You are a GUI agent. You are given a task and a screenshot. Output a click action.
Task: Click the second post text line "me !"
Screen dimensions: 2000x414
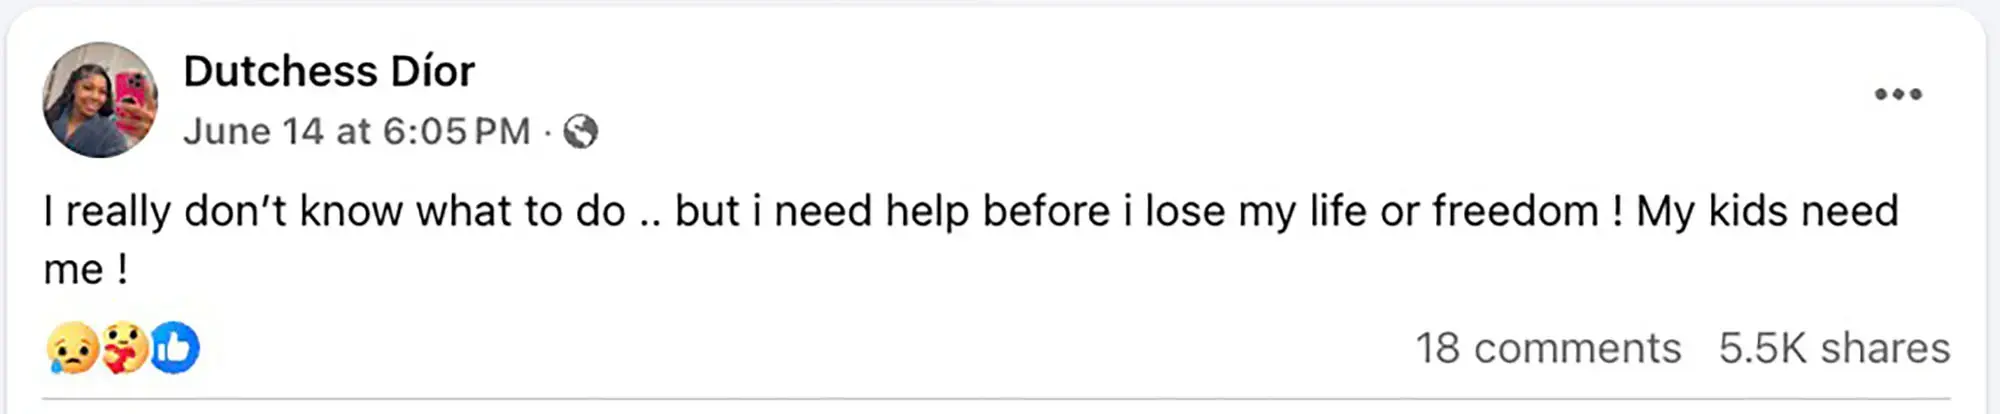[x=86, y=269]
